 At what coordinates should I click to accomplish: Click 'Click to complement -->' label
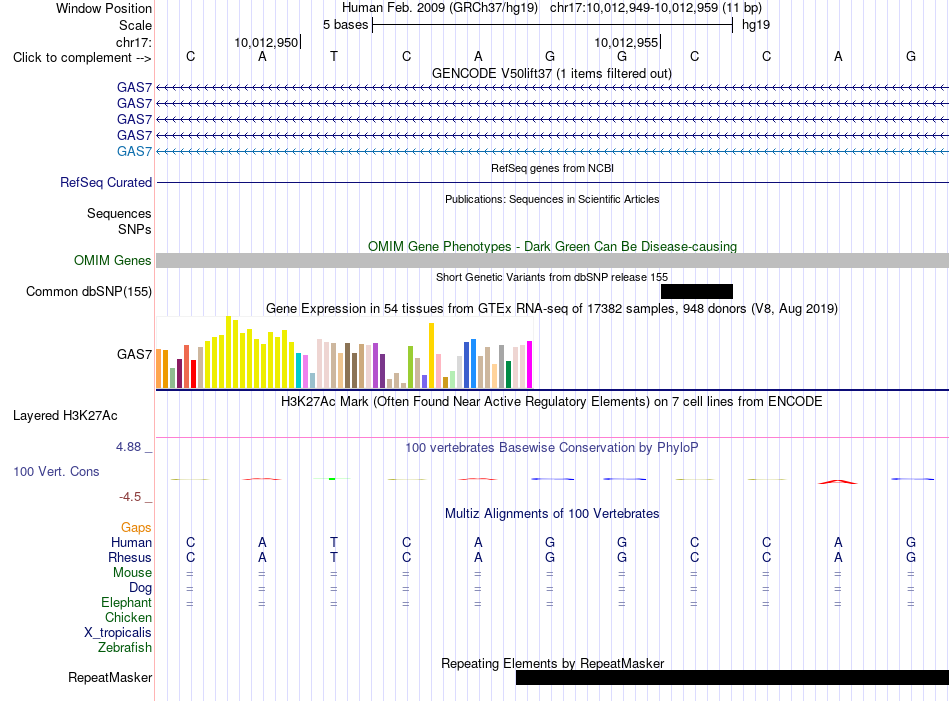[82, 58]
